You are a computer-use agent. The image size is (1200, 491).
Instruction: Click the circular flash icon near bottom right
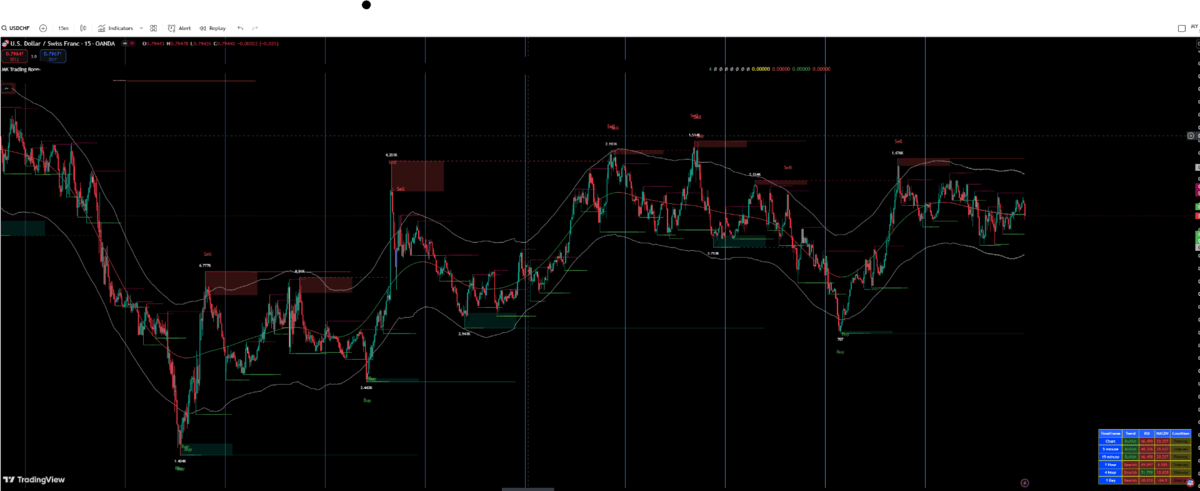[1025, 482]
